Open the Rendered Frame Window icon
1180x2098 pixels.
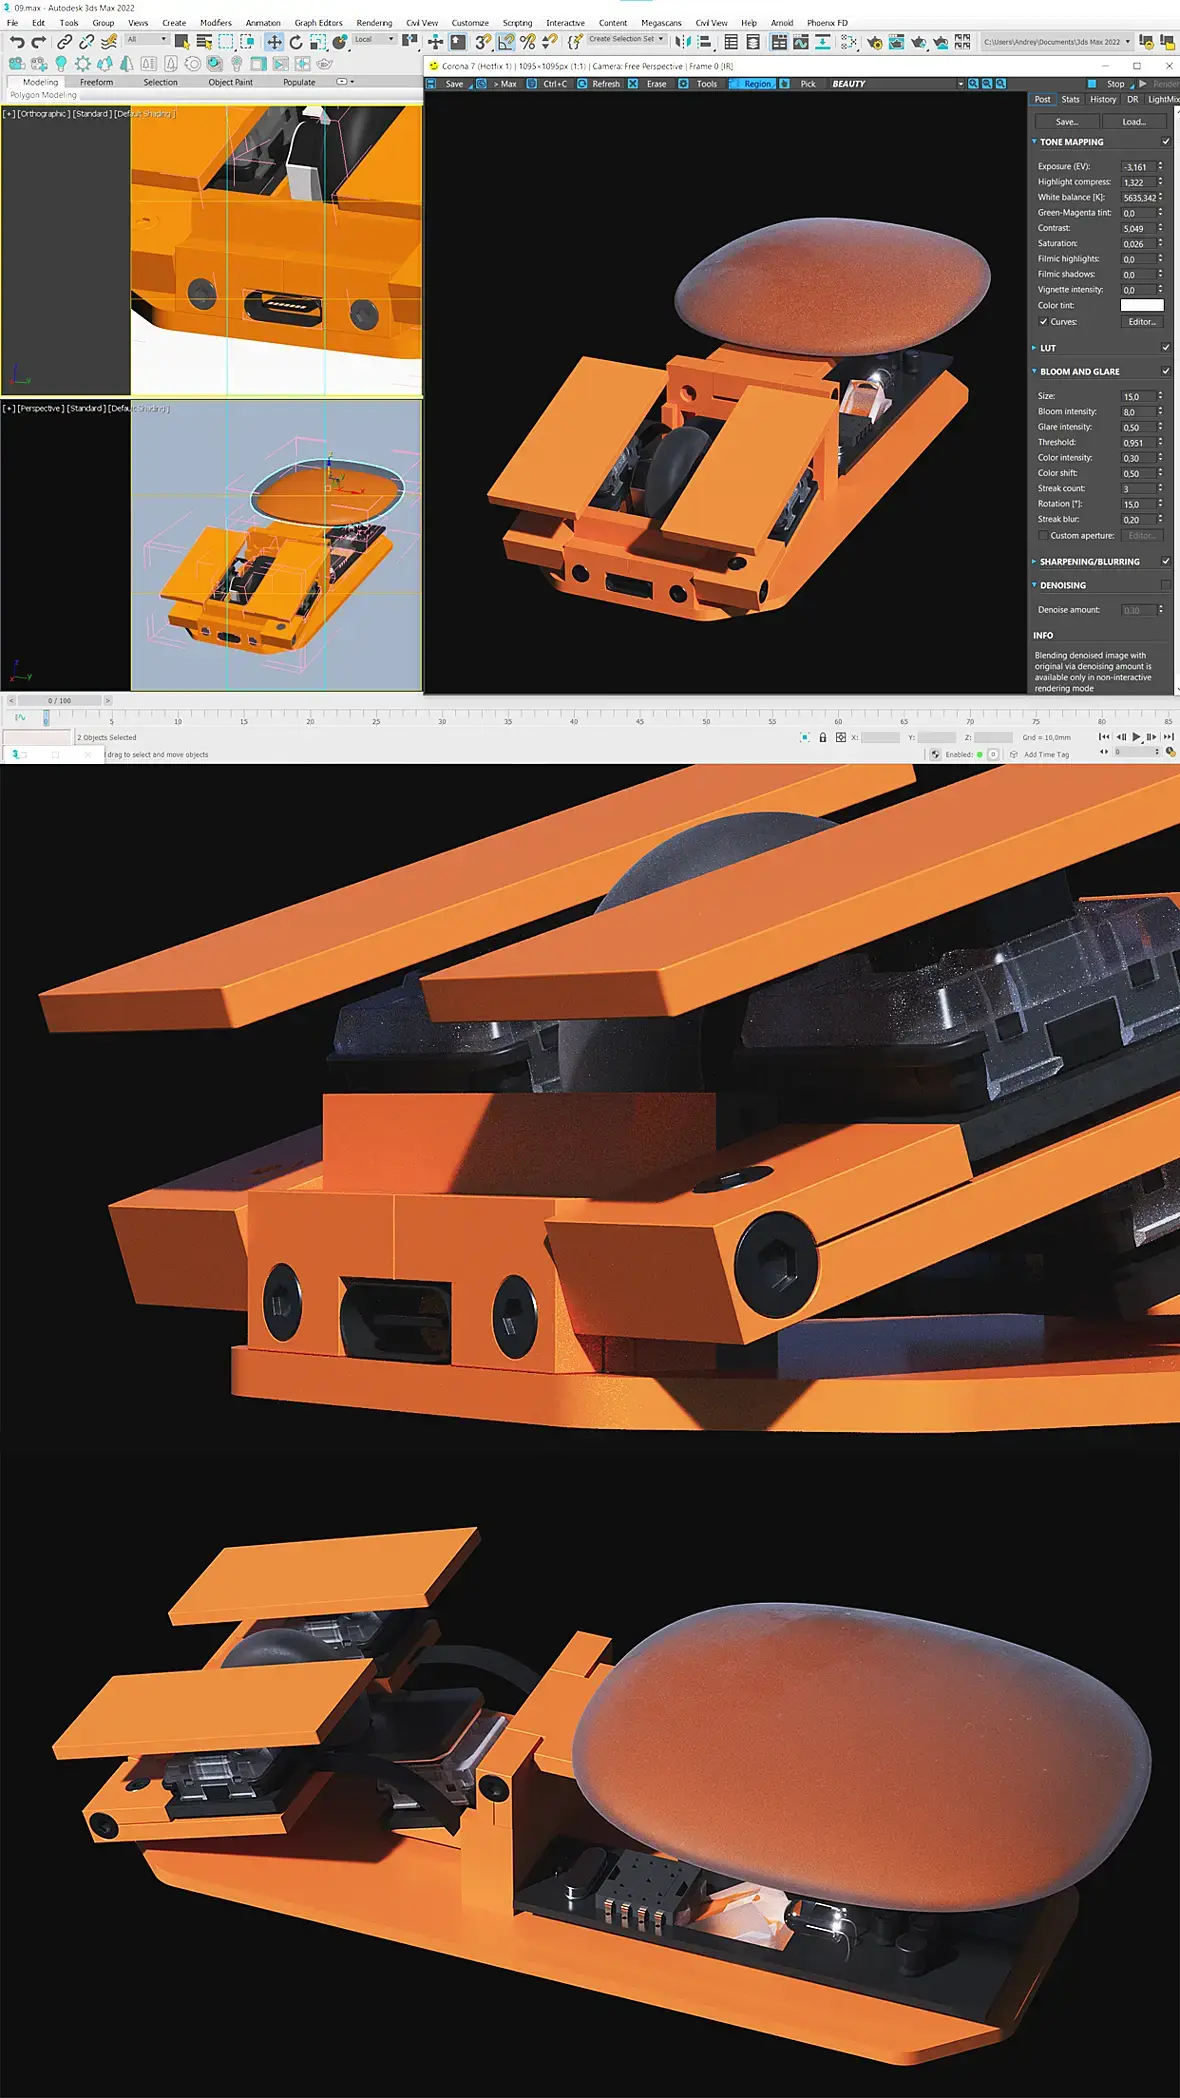[896, 41]
